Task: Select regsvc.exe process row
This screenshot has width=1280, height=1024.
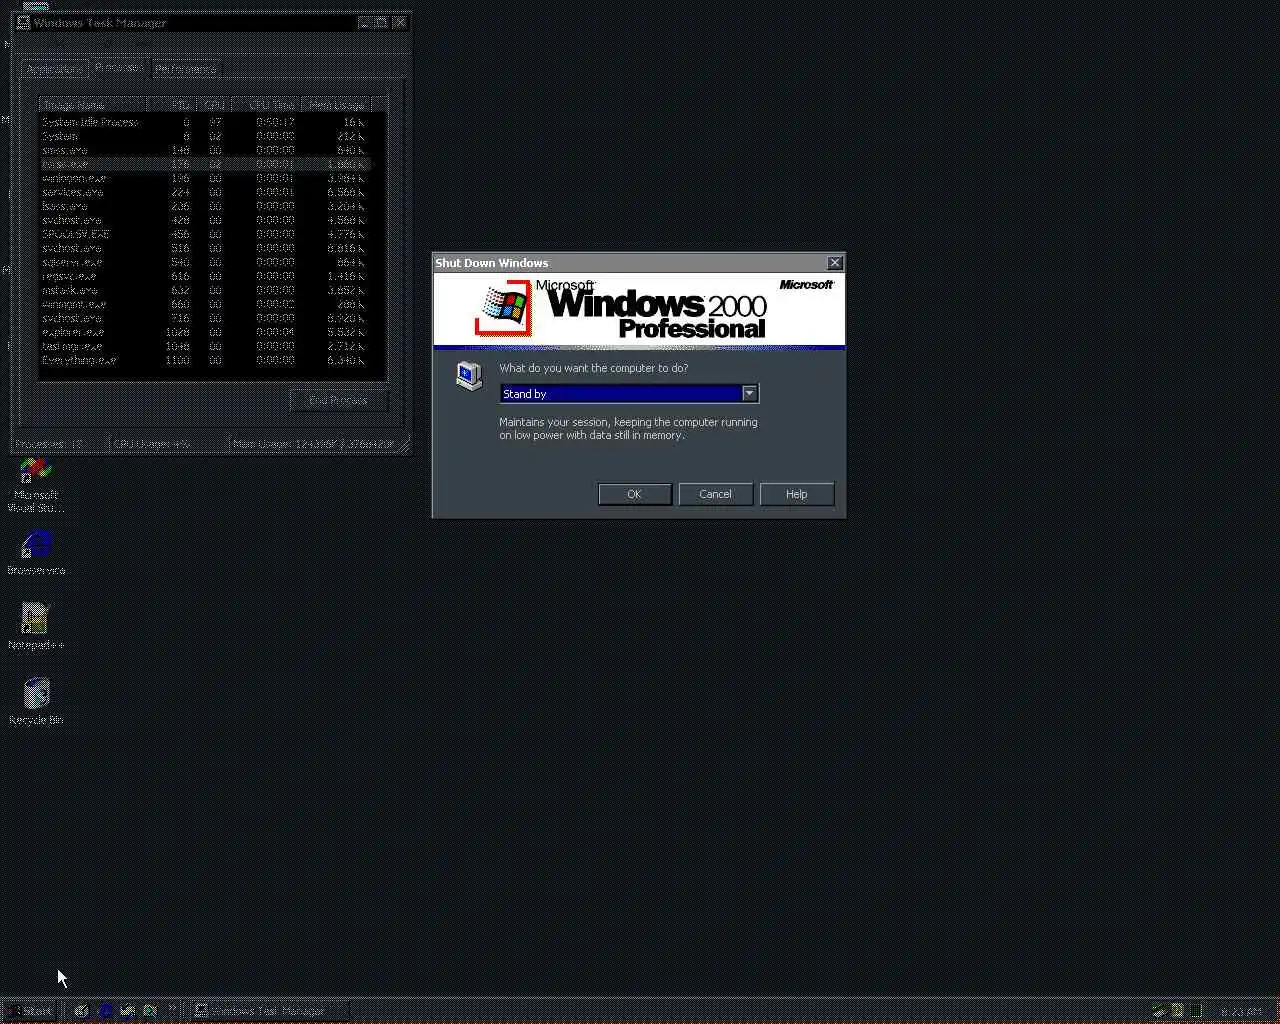Action: coord(205,276)
